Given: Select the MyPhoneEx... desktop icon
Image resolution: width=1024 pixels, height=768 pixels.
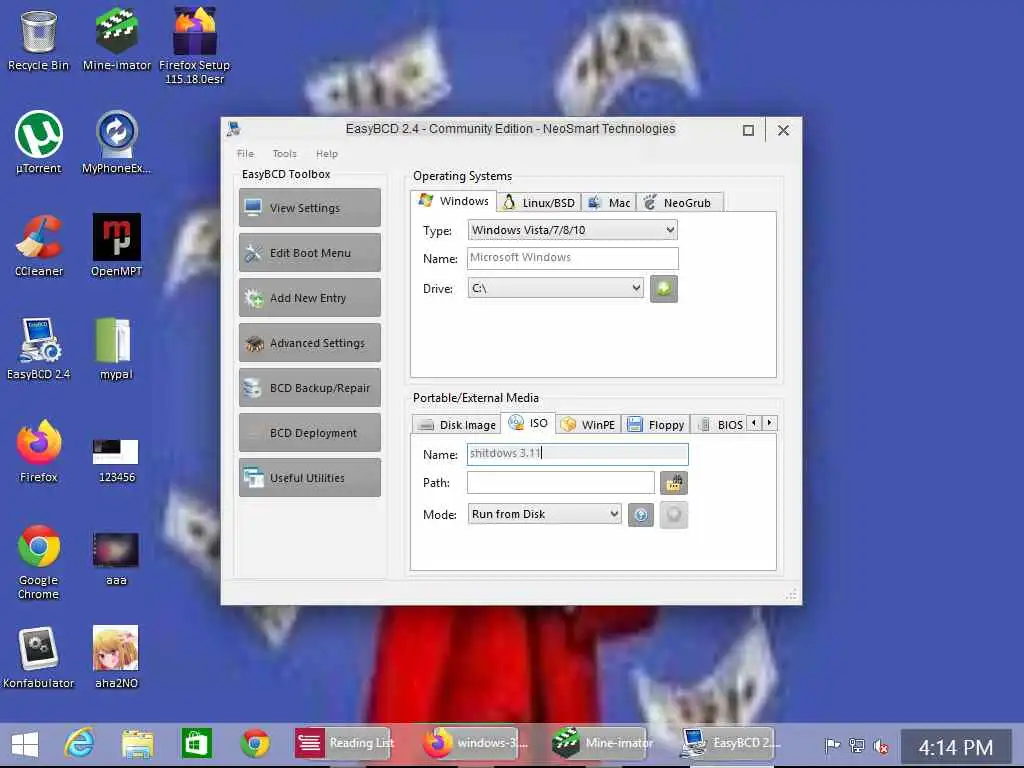Looking at the screenshot, I should tap(116, 142).
